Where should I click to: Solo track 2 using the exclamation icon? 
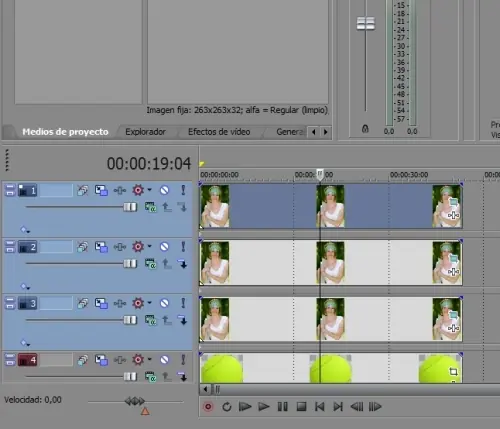click(183, 247)
